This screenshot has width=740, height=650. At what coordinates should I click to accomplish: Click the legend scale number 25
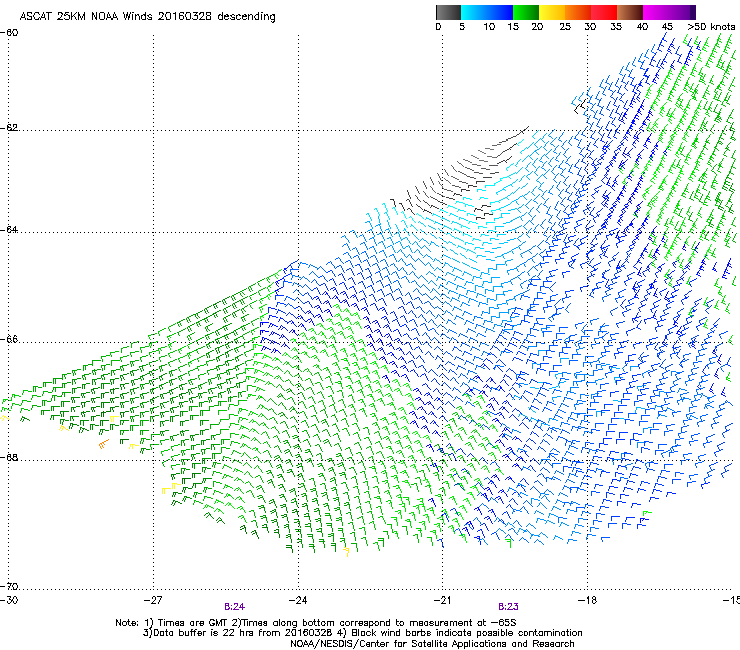[565, 27]
